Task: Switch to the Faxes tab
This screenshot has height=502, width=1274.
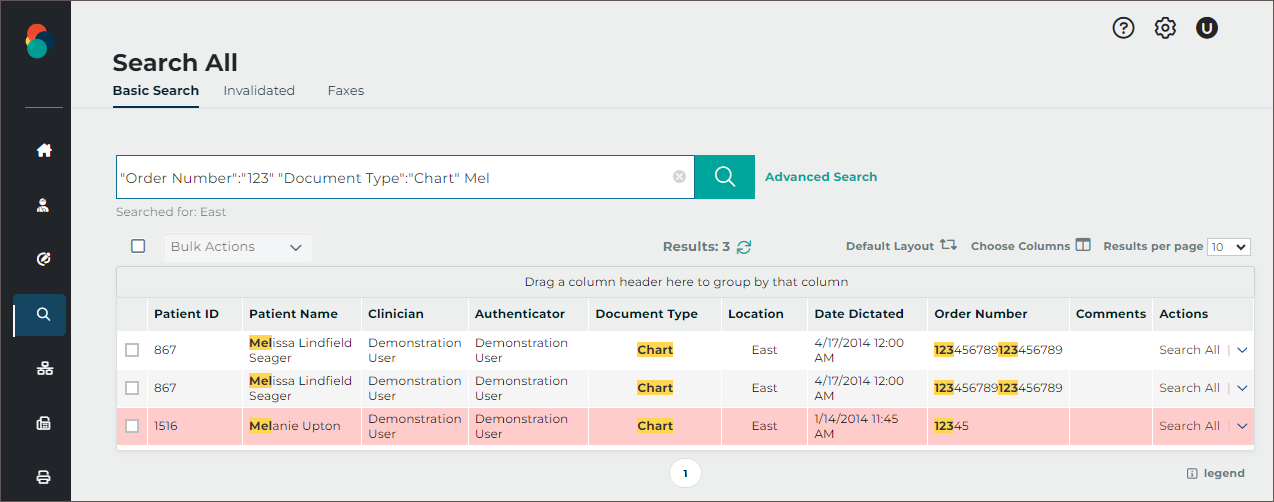Action: point(345,91)
